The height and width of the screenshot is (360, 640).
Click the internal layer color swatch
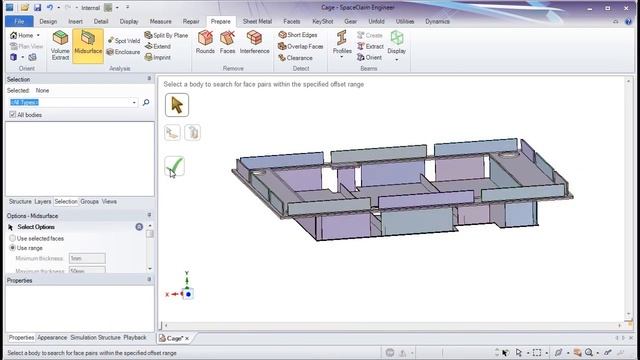pos(108,7)
